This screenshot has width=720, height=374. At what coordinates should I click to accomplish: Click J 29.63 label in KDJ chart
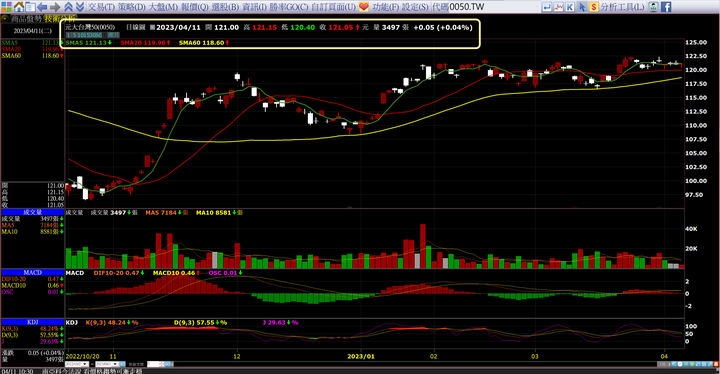click(x=280, y=323)
